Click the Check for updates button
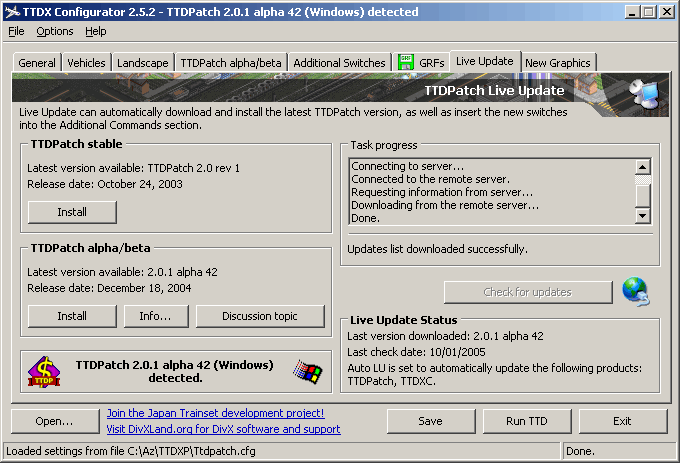The height and width of the screenshot is (463, 680). point(528,292)
